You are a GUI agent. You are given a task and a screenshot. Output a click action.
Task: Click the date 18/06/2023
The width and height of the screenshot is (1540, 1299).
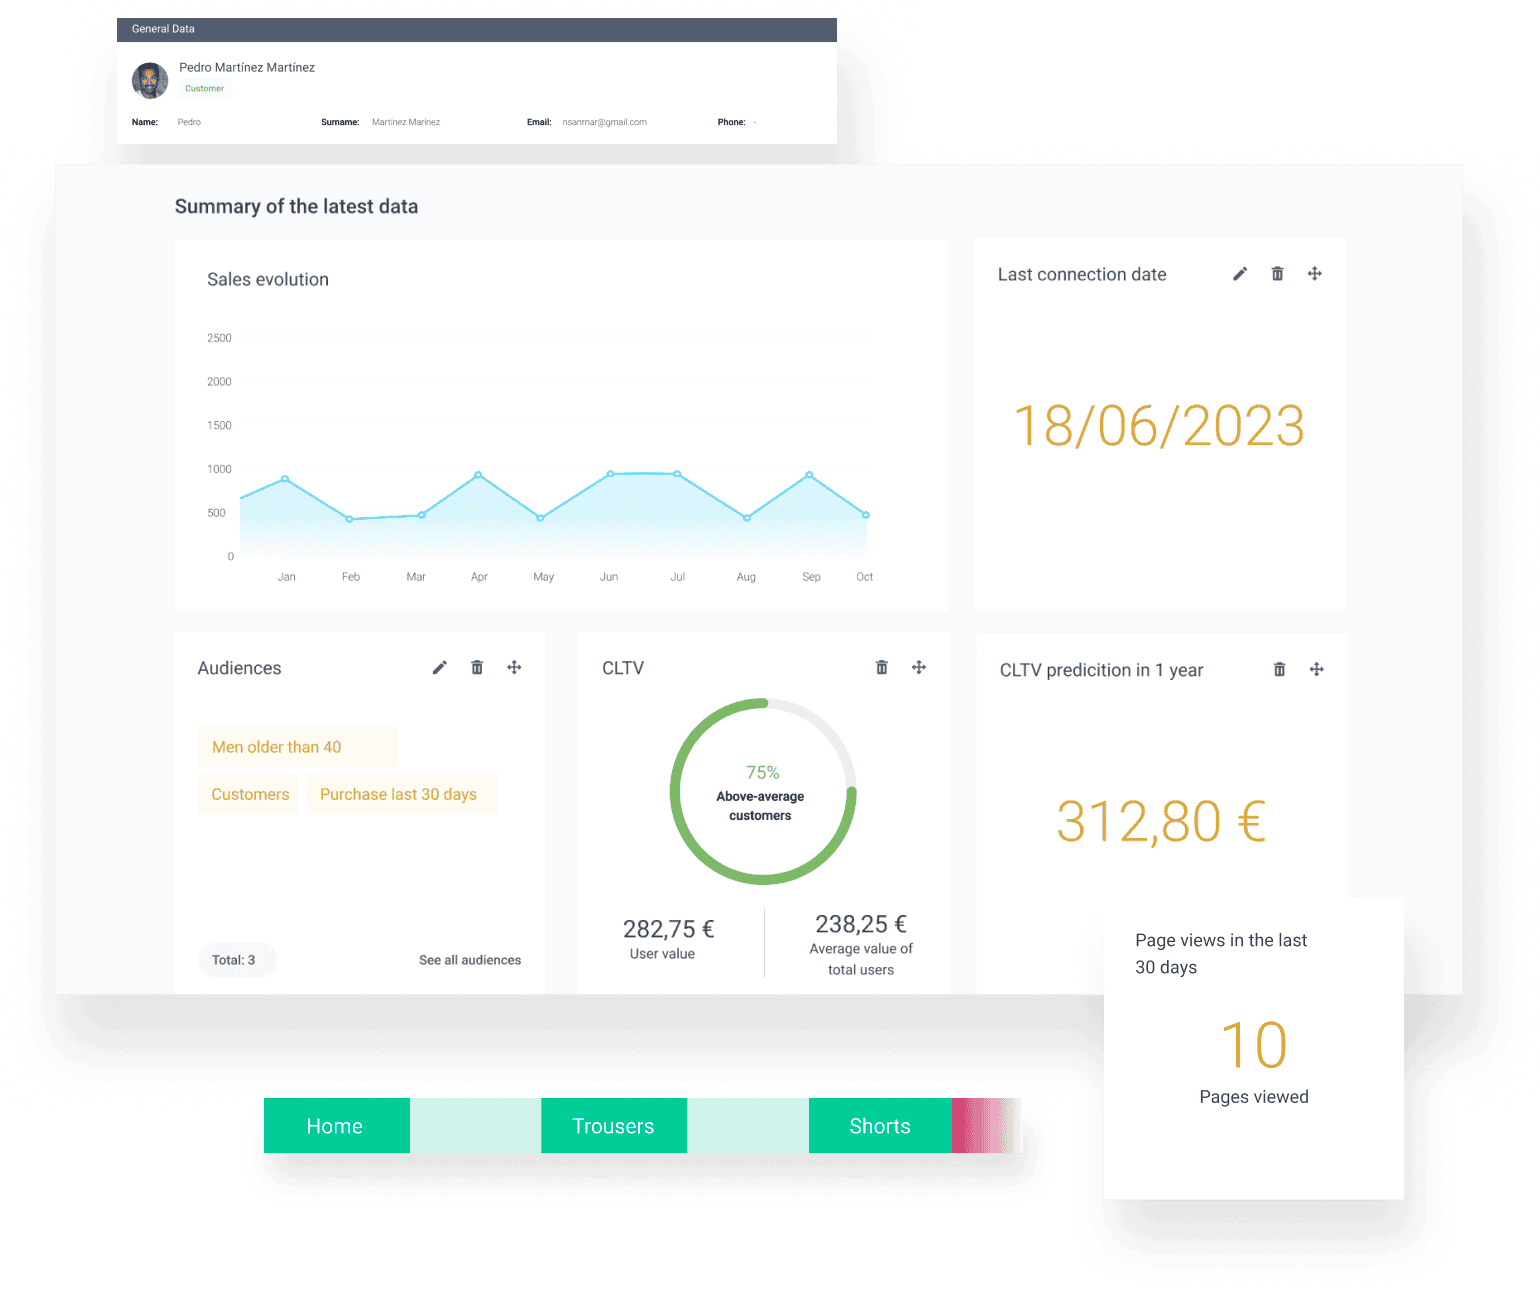point(1159,426)
